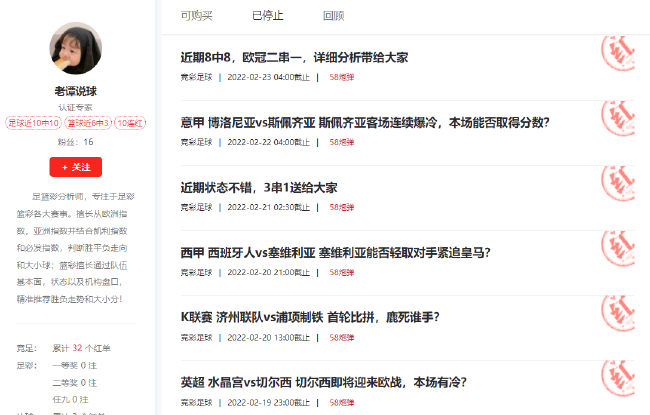Click 58烟弹 price on 2022-02-22 row
Viewport: 650px width, 415px height.
tap(342, 142)
